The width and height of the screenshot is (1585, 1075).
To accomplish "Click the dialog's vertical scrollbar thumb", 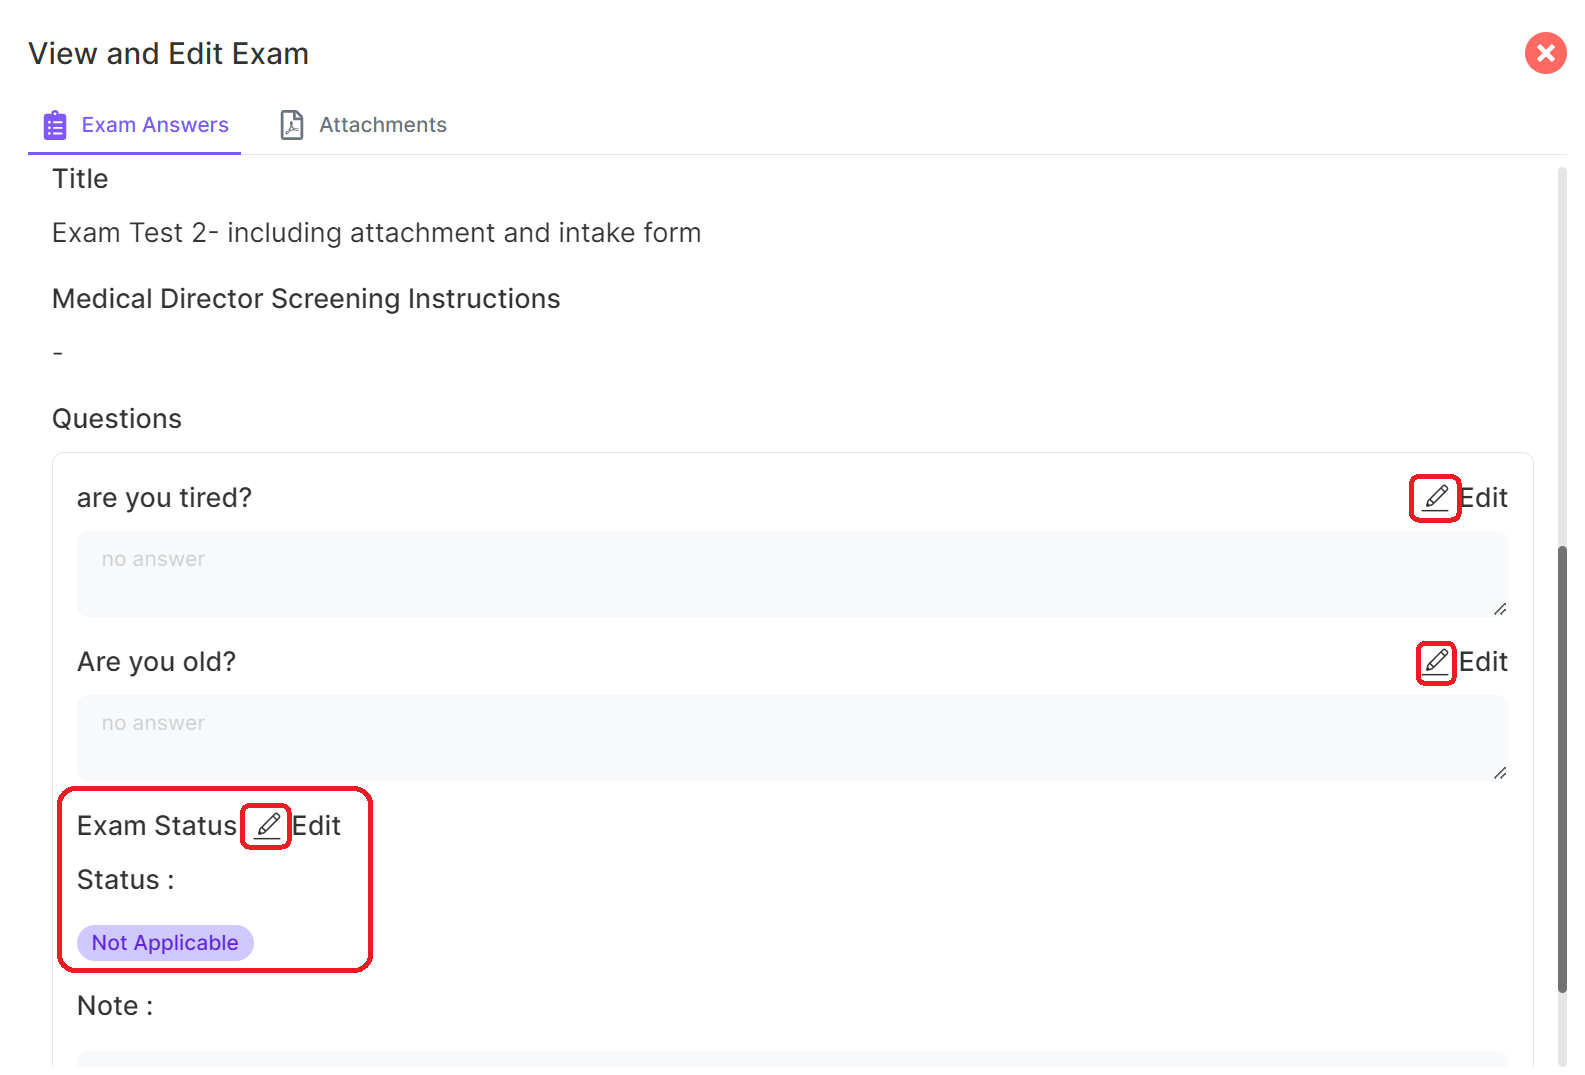I will click(1562, 770).
